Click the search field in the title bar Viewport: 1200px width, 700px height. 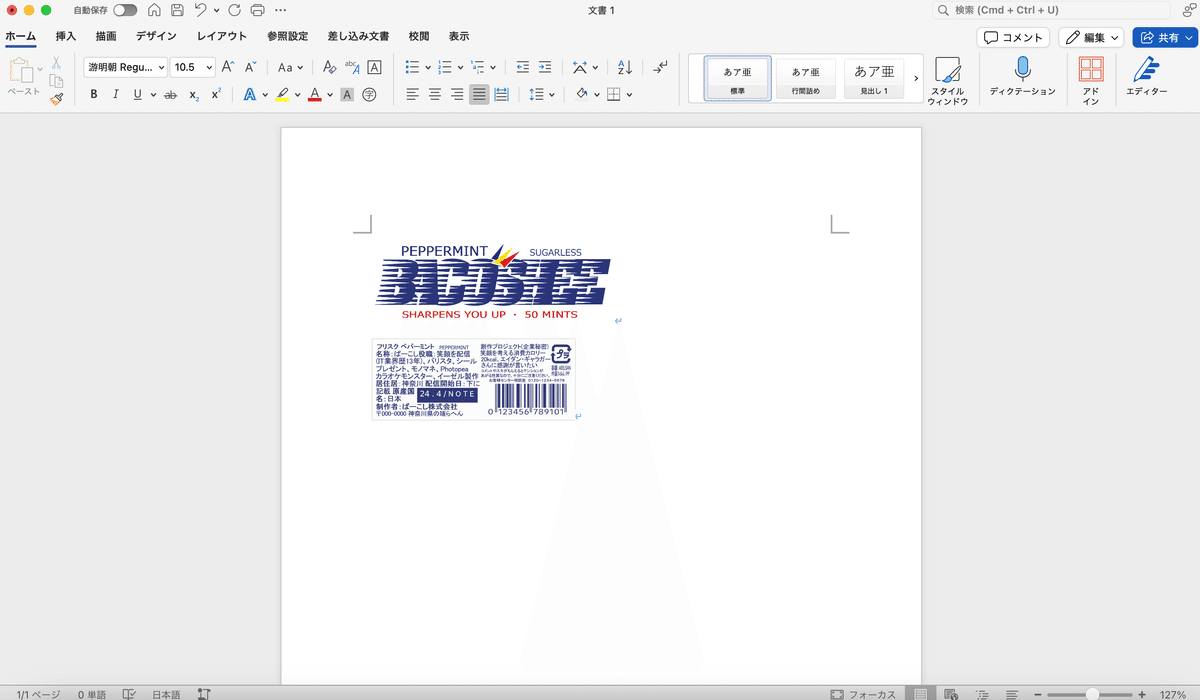pyautogui.click(x=1049, y=10)
